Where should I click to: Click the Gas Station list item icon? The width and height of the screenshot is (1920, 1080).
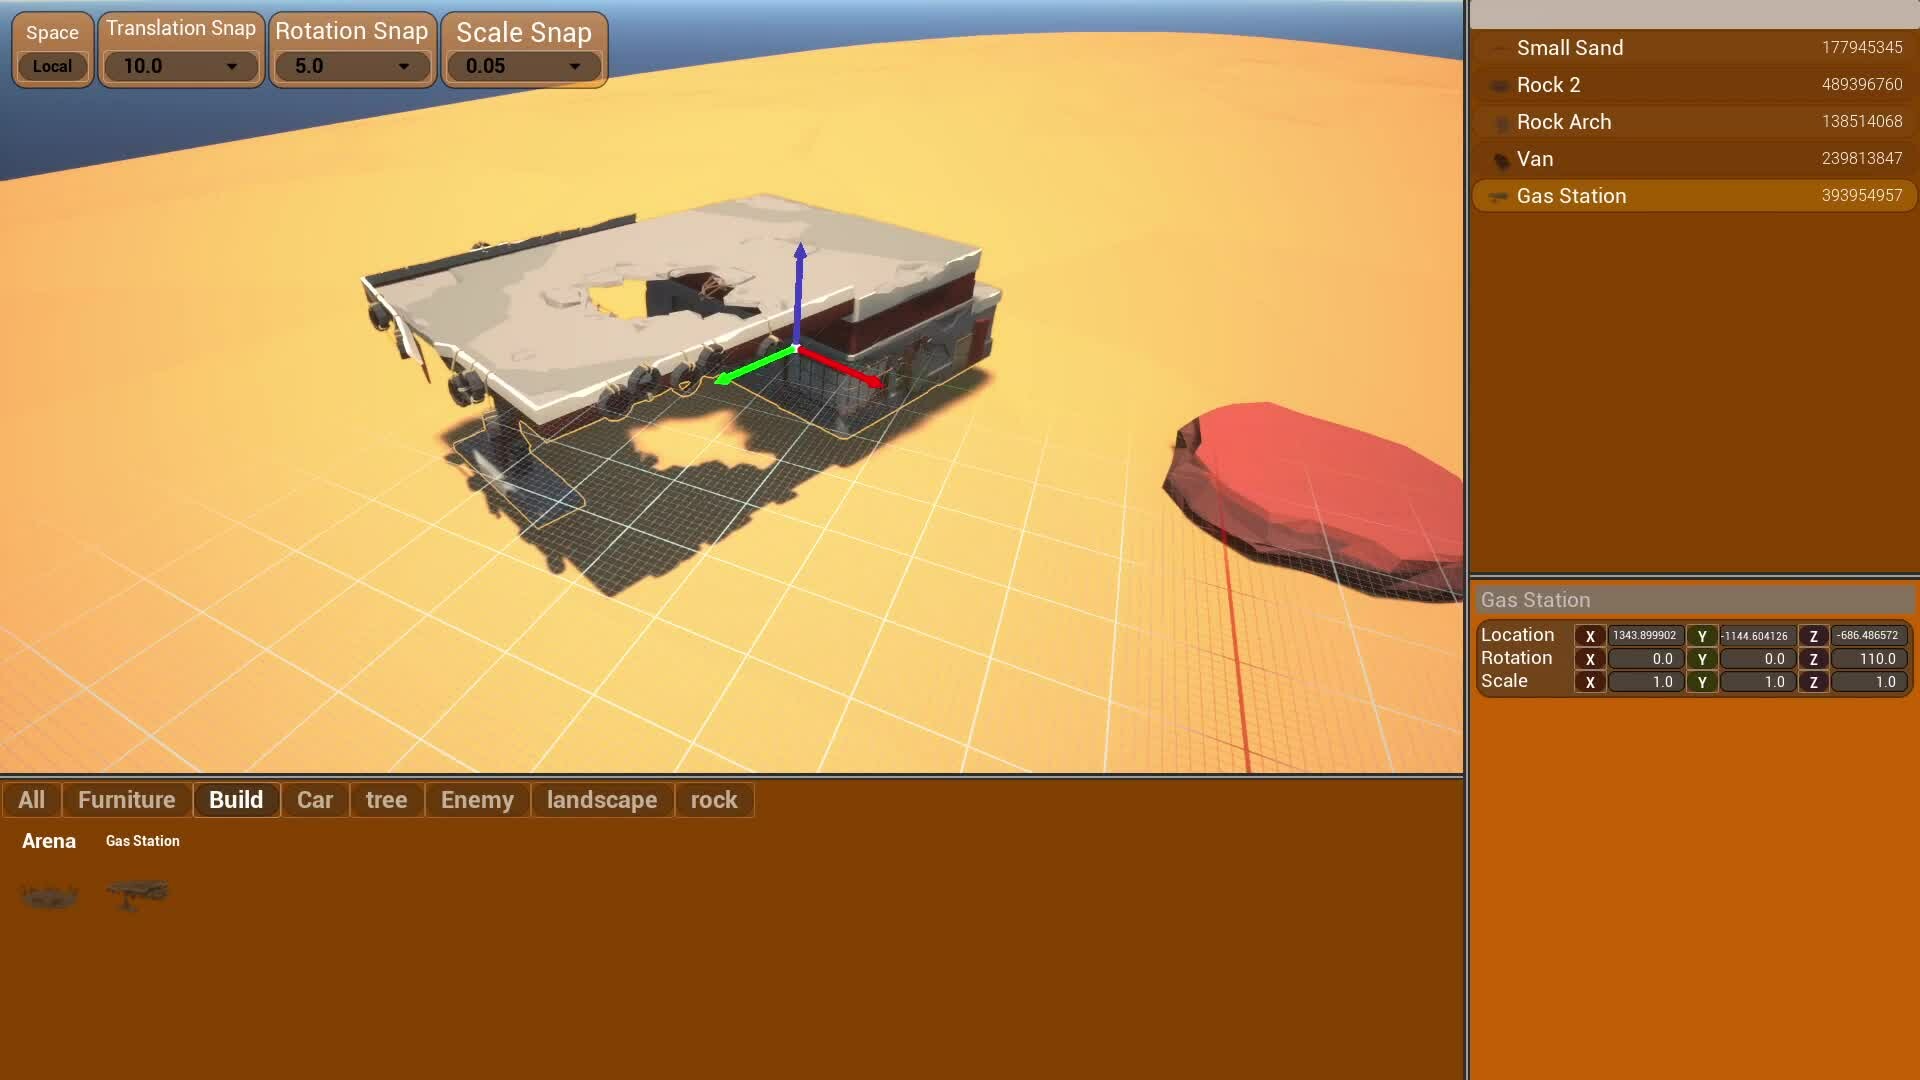point(1498,197)
